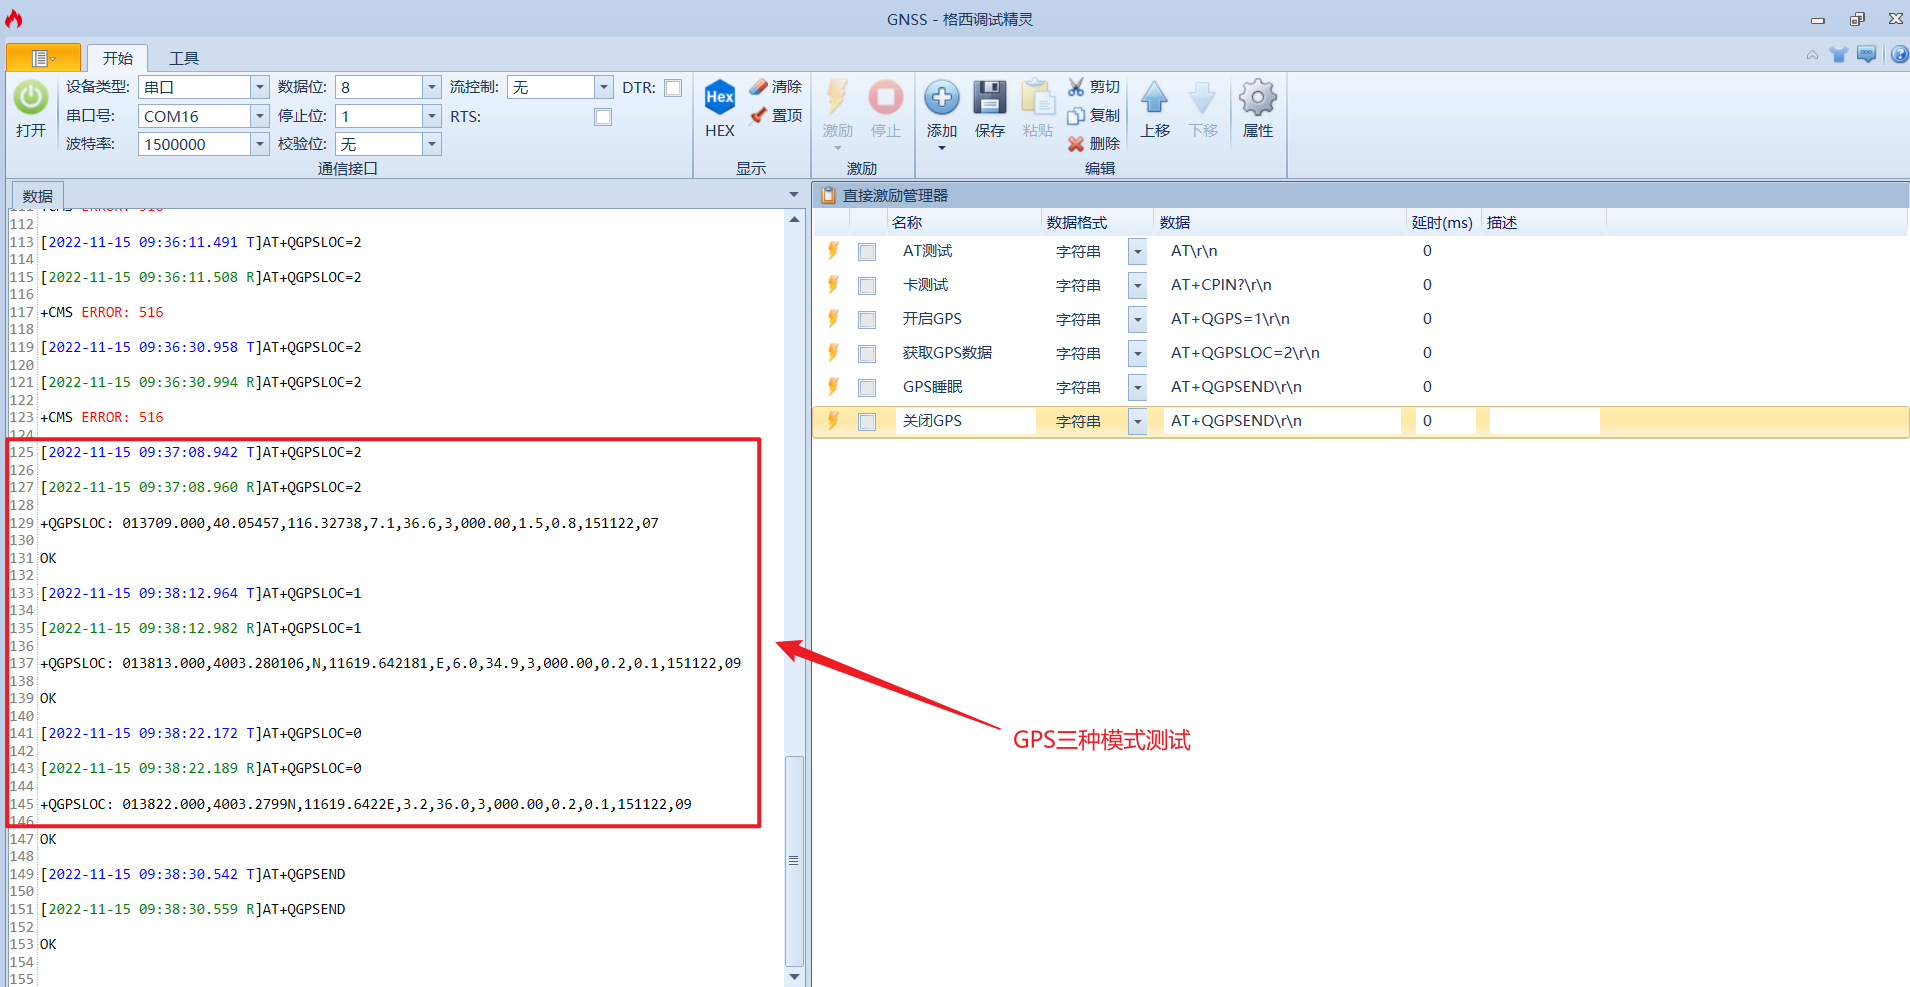Select the 数据 log tab

[x=38, y=196]
